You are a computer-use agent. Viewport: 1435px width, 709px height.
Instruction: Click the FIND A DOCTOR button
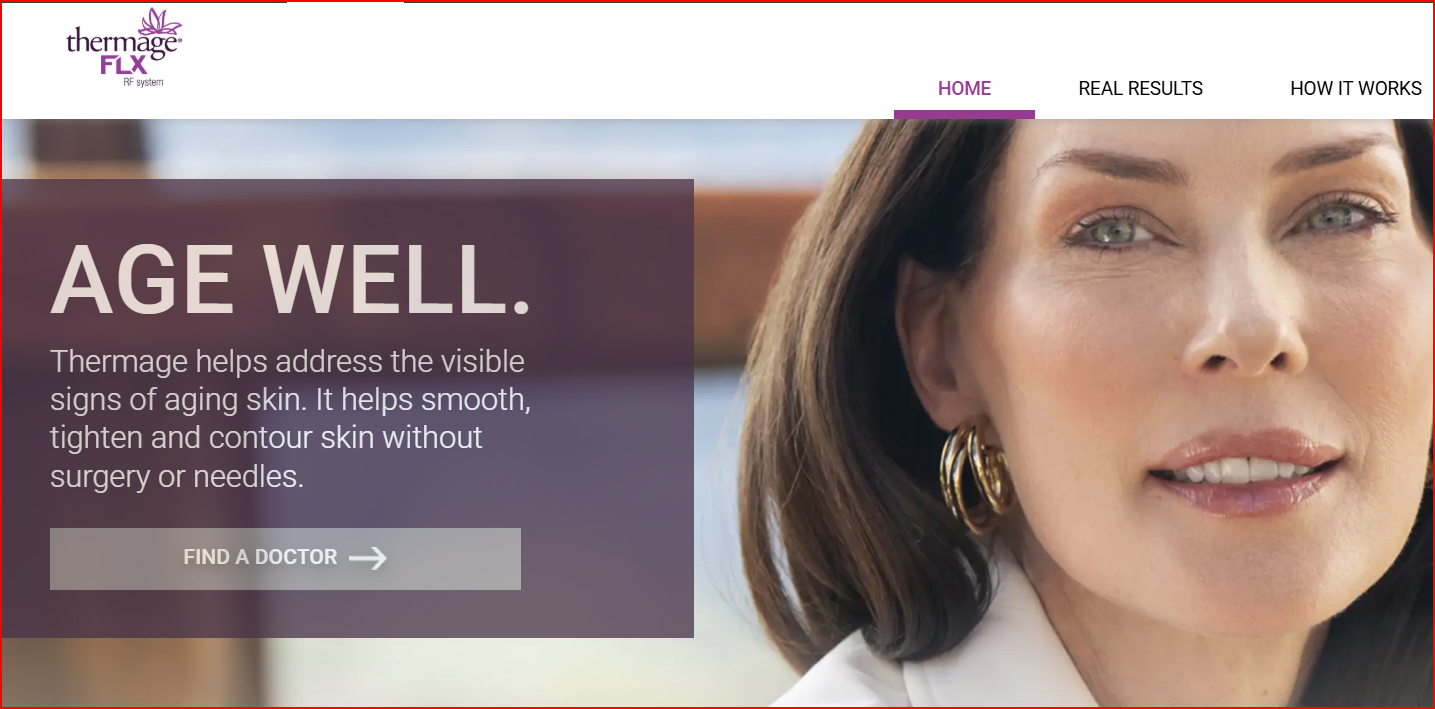285,558
